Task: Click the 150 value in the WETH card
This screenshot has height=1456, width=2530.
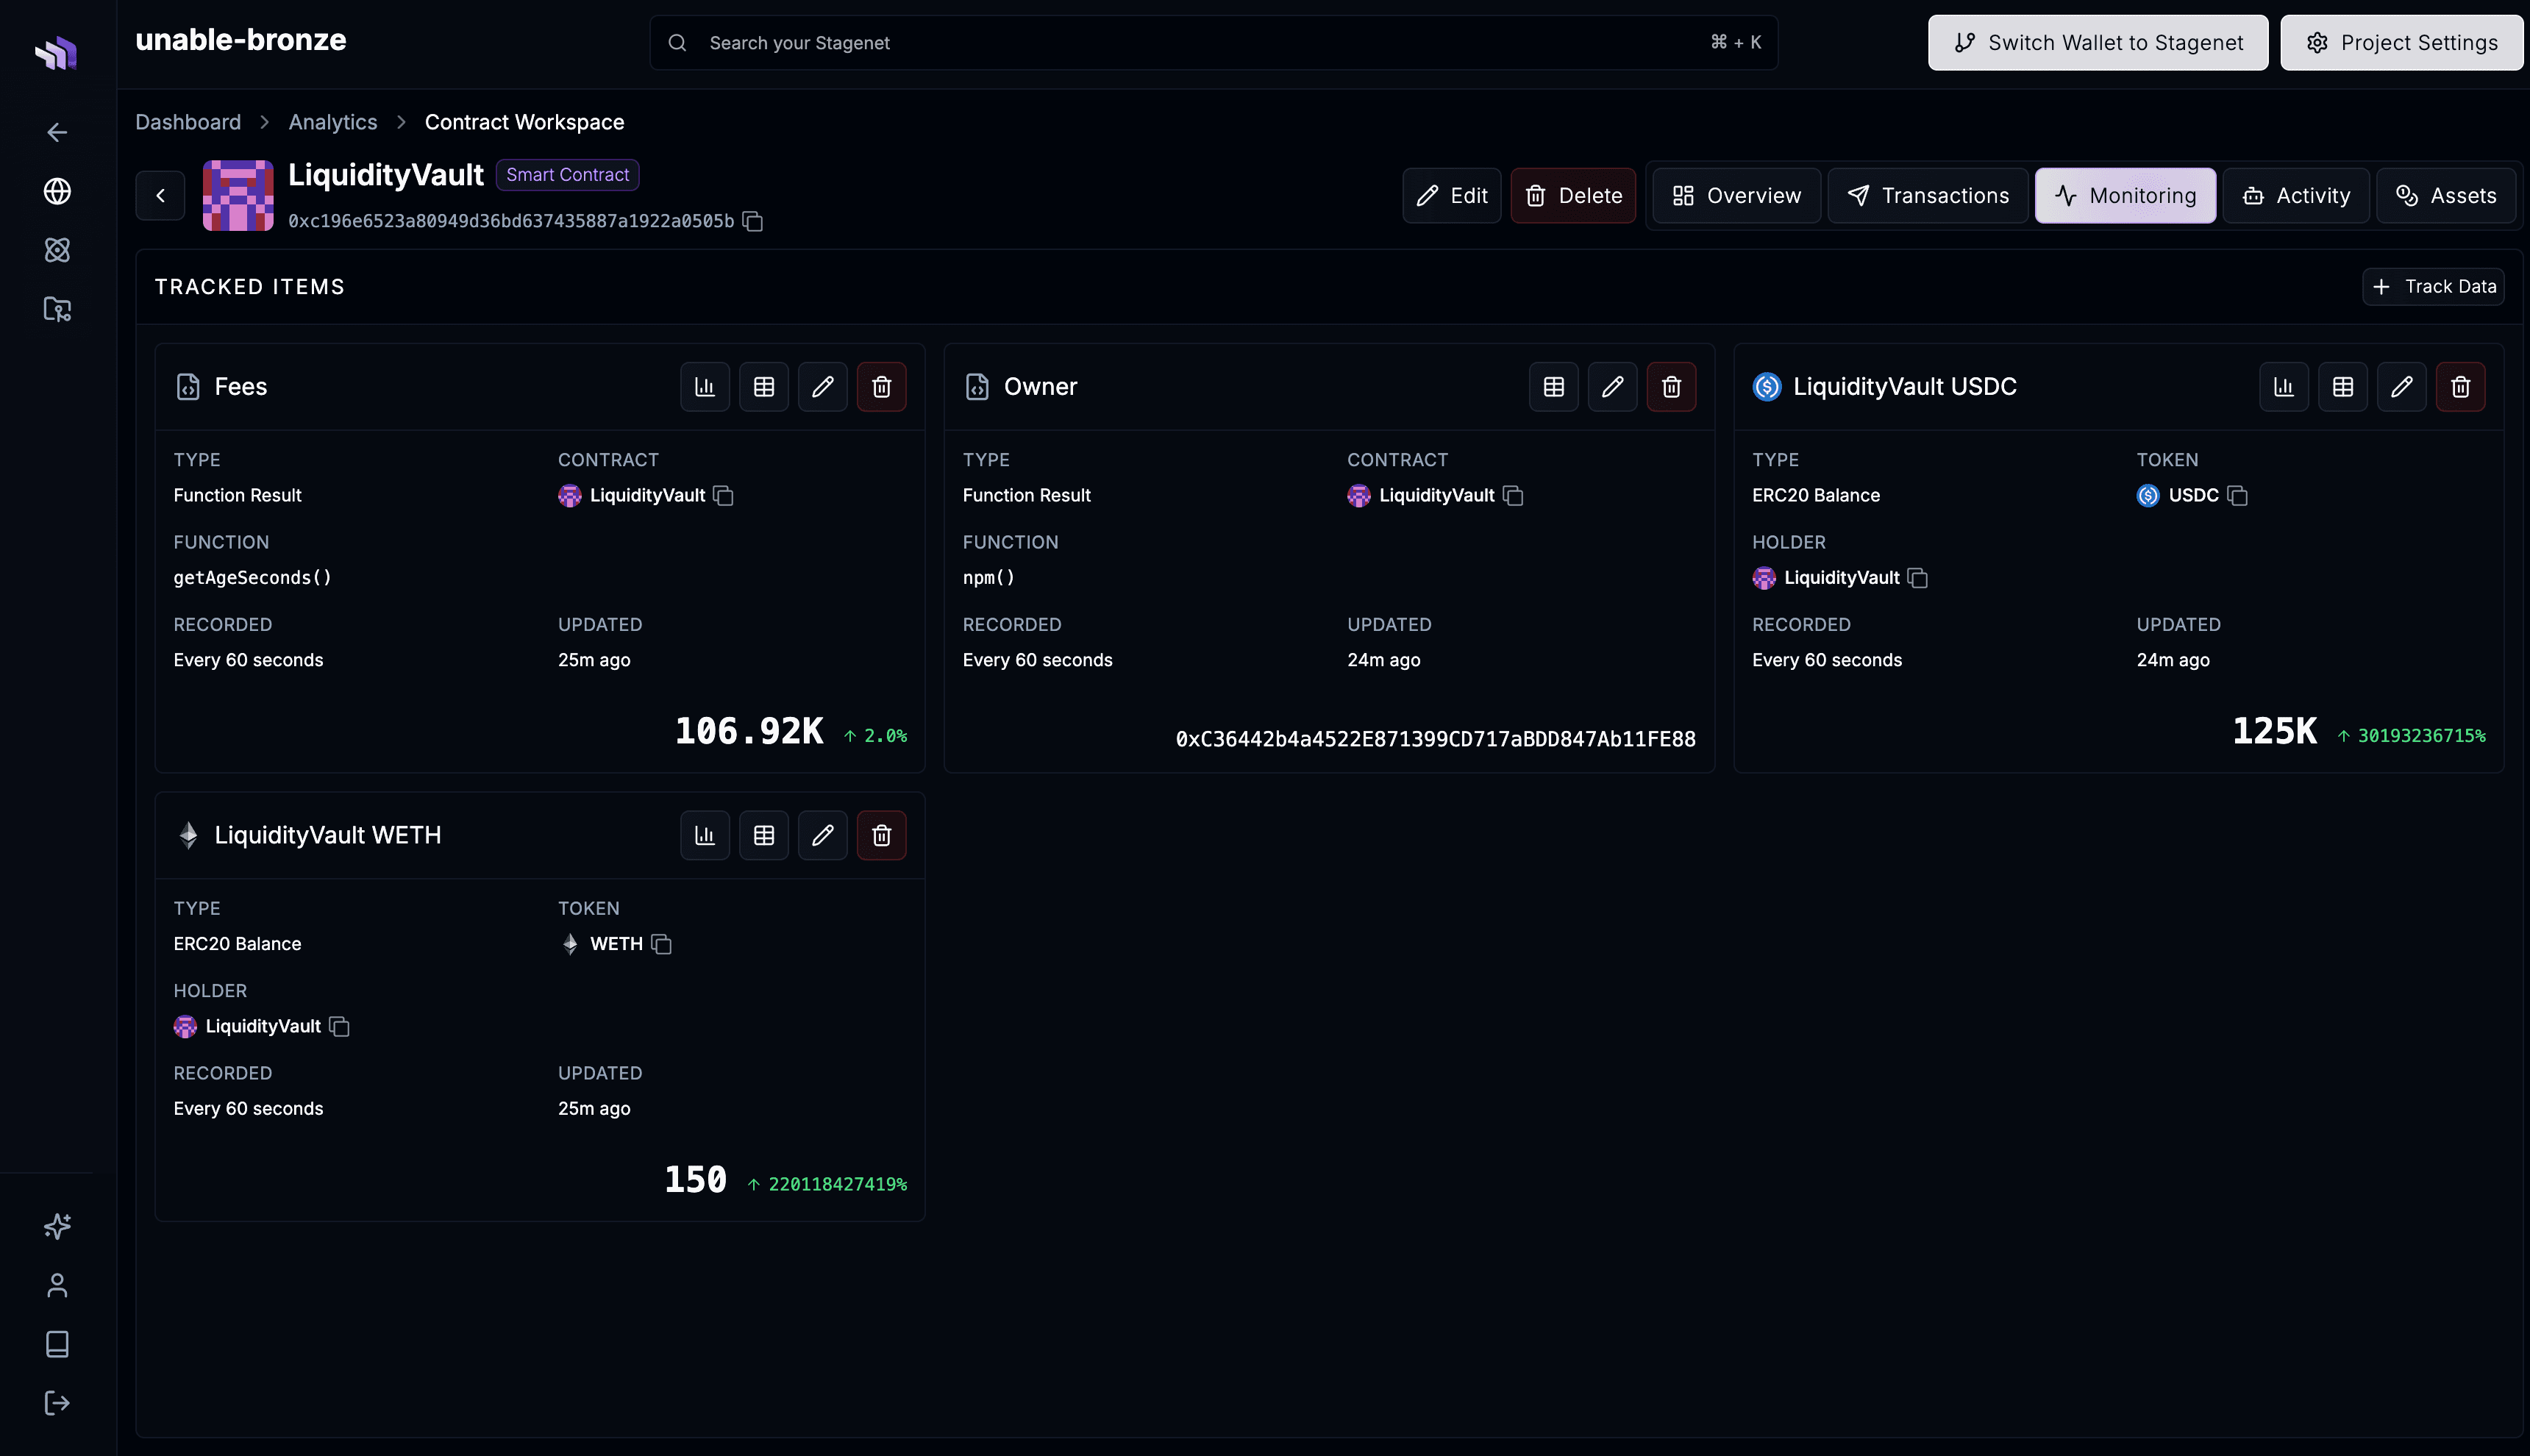Action: point(696,1181)
